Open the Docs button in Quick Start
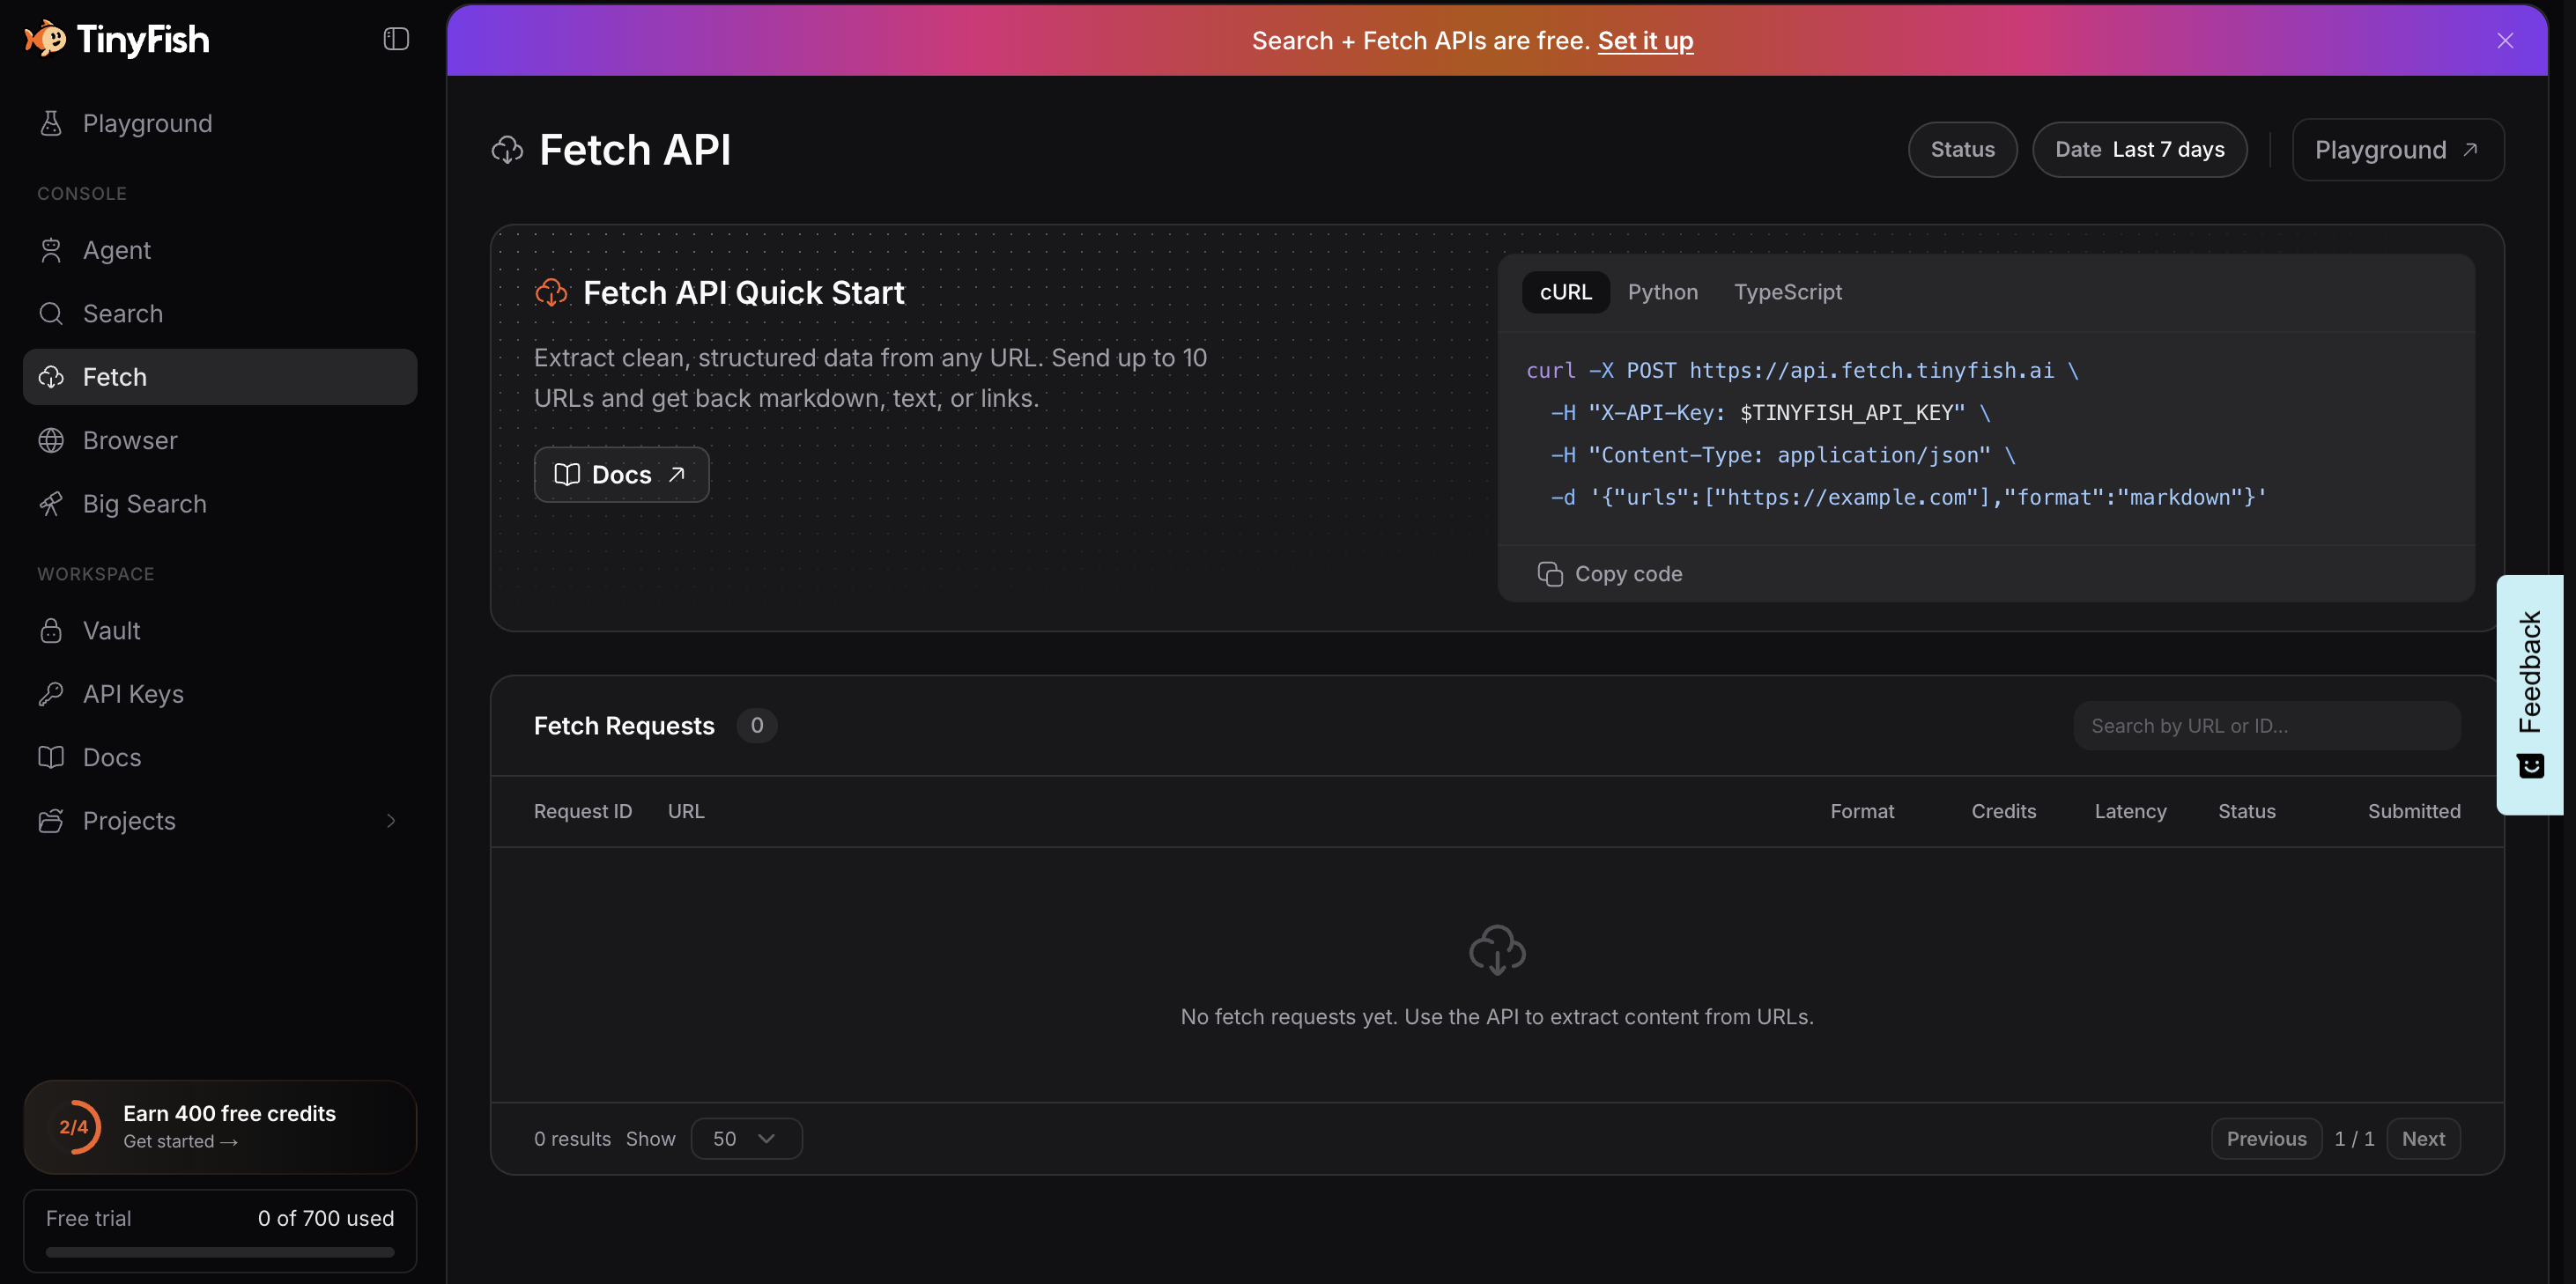The width and height of the screenshot is (2576, 1284). (621, 475)
